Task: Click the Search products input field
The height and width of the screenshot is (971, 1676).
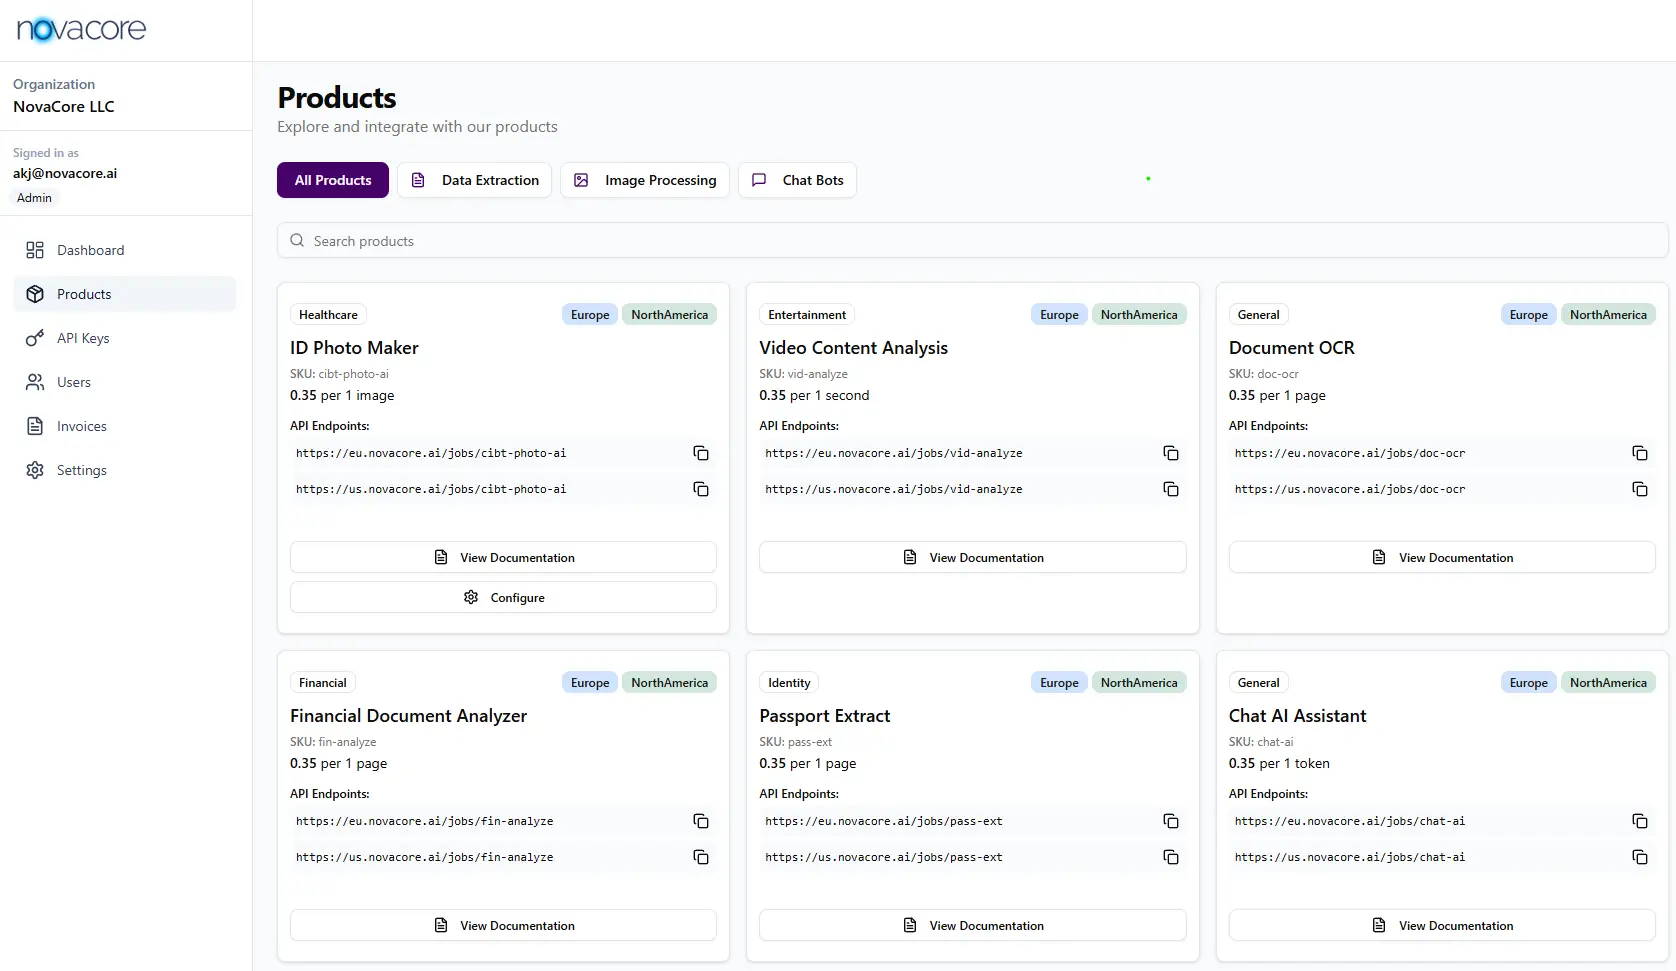Action: click(x=700, y=240)
